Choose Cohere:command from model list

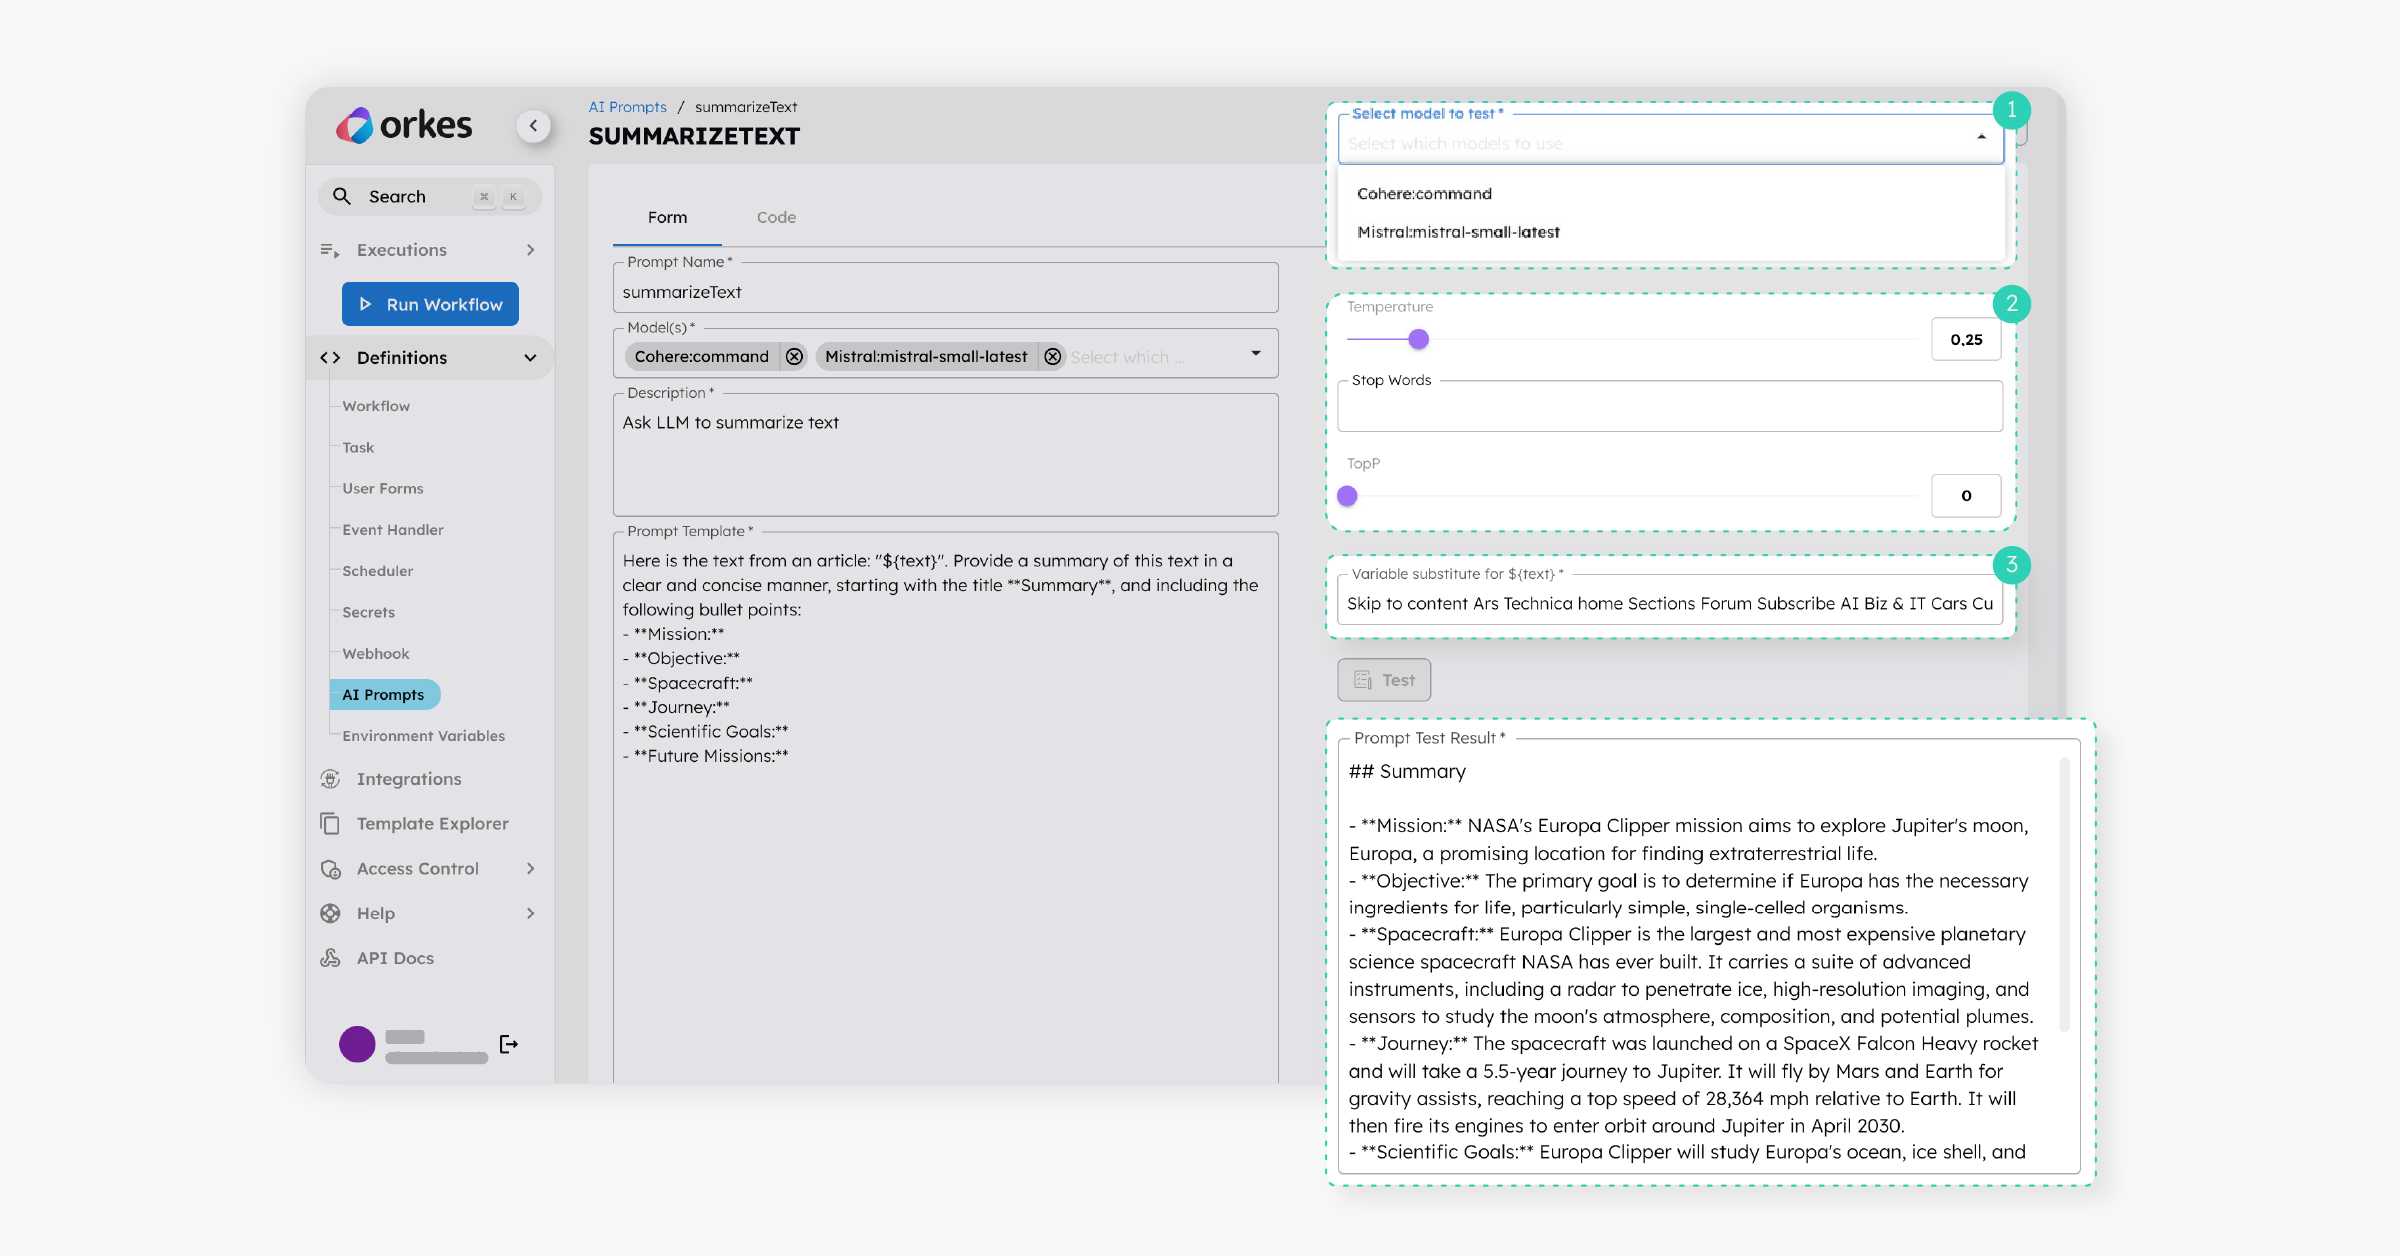point(1671,194)
